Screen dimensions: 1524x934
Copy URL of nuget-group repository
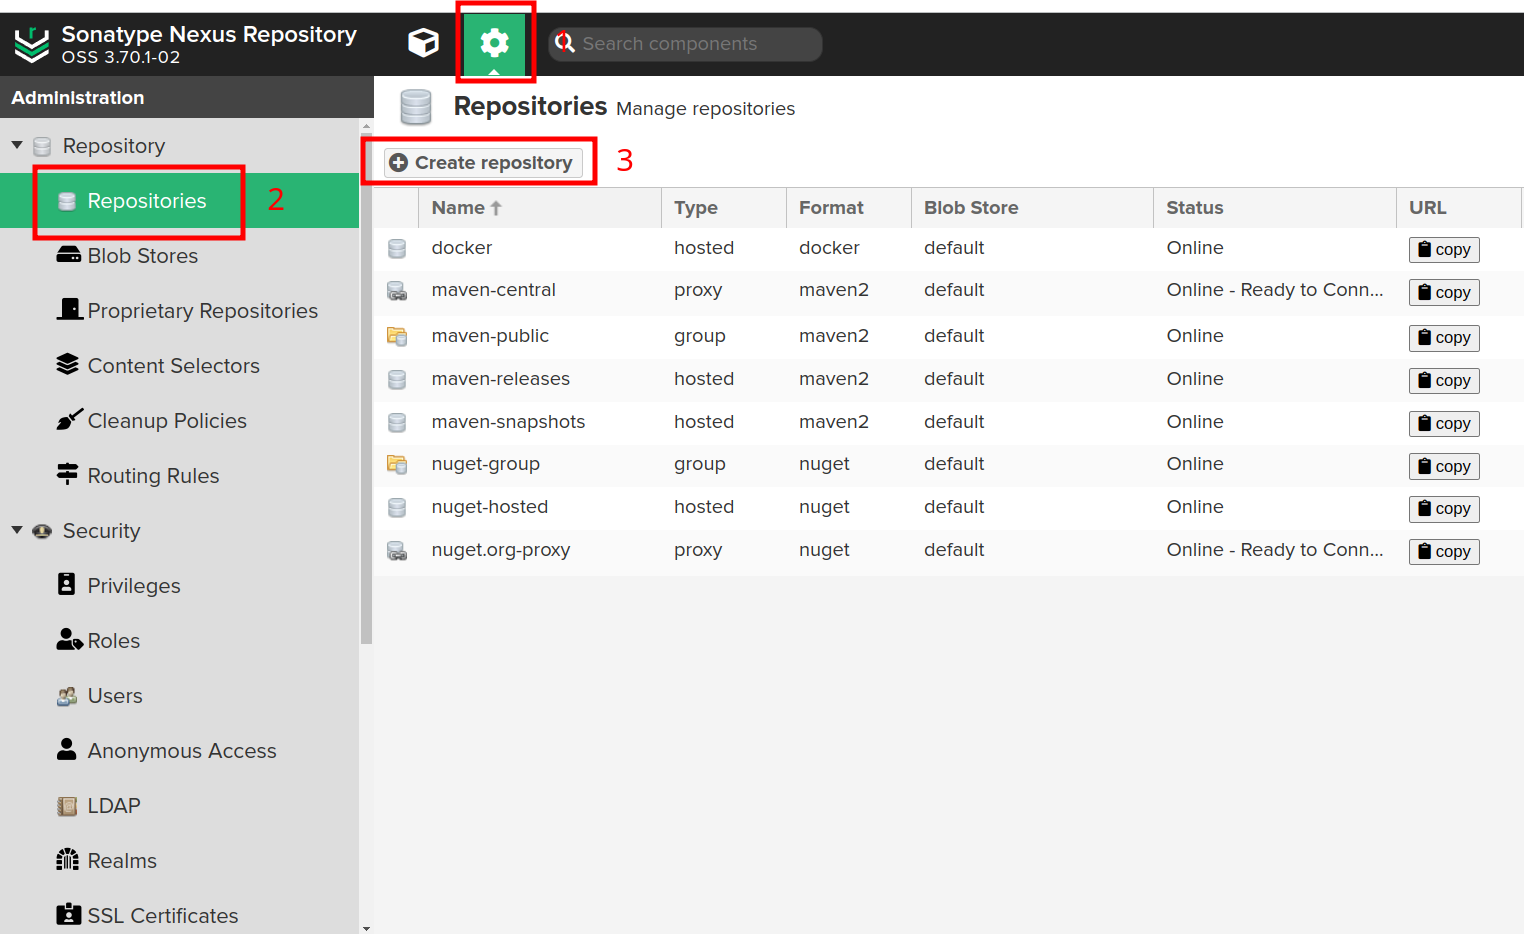click(x=1444, y=466)
